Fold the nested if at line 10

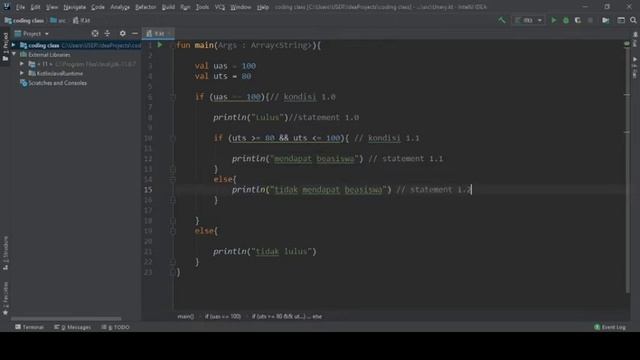click(173, 138)
